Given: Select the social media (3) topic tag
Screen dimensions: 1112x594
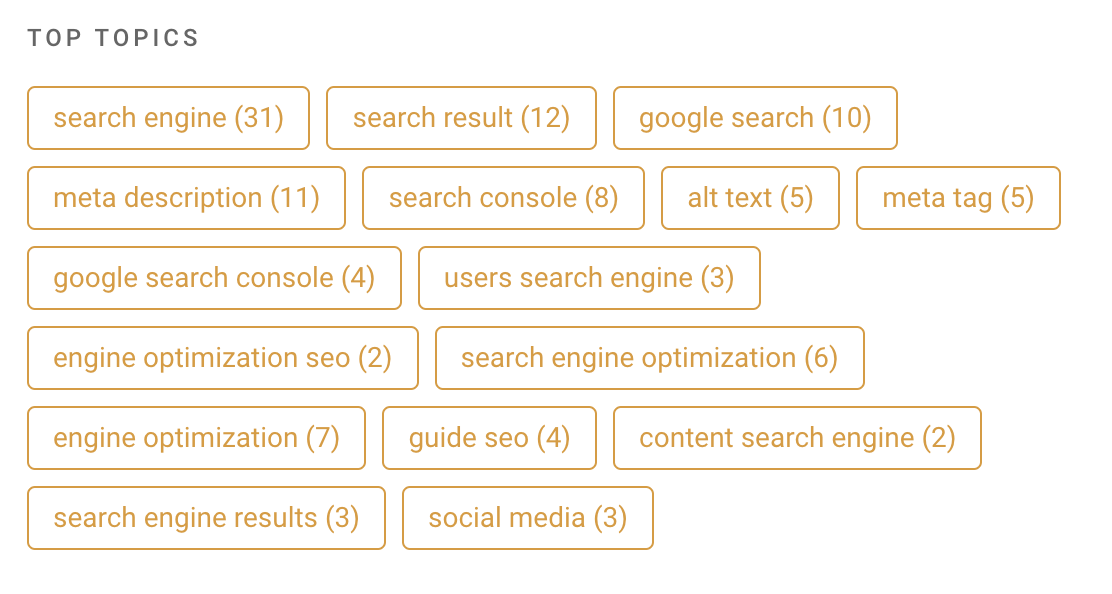Looking at the screenshot, I should [x=527, y=518].
